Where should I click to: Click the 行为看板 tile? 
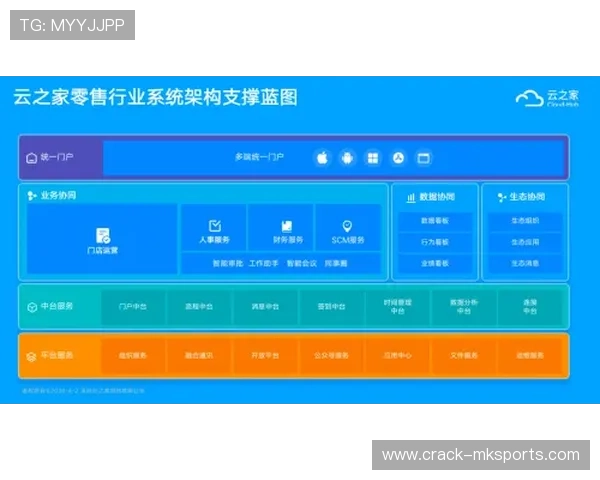(x=435, y=242)
